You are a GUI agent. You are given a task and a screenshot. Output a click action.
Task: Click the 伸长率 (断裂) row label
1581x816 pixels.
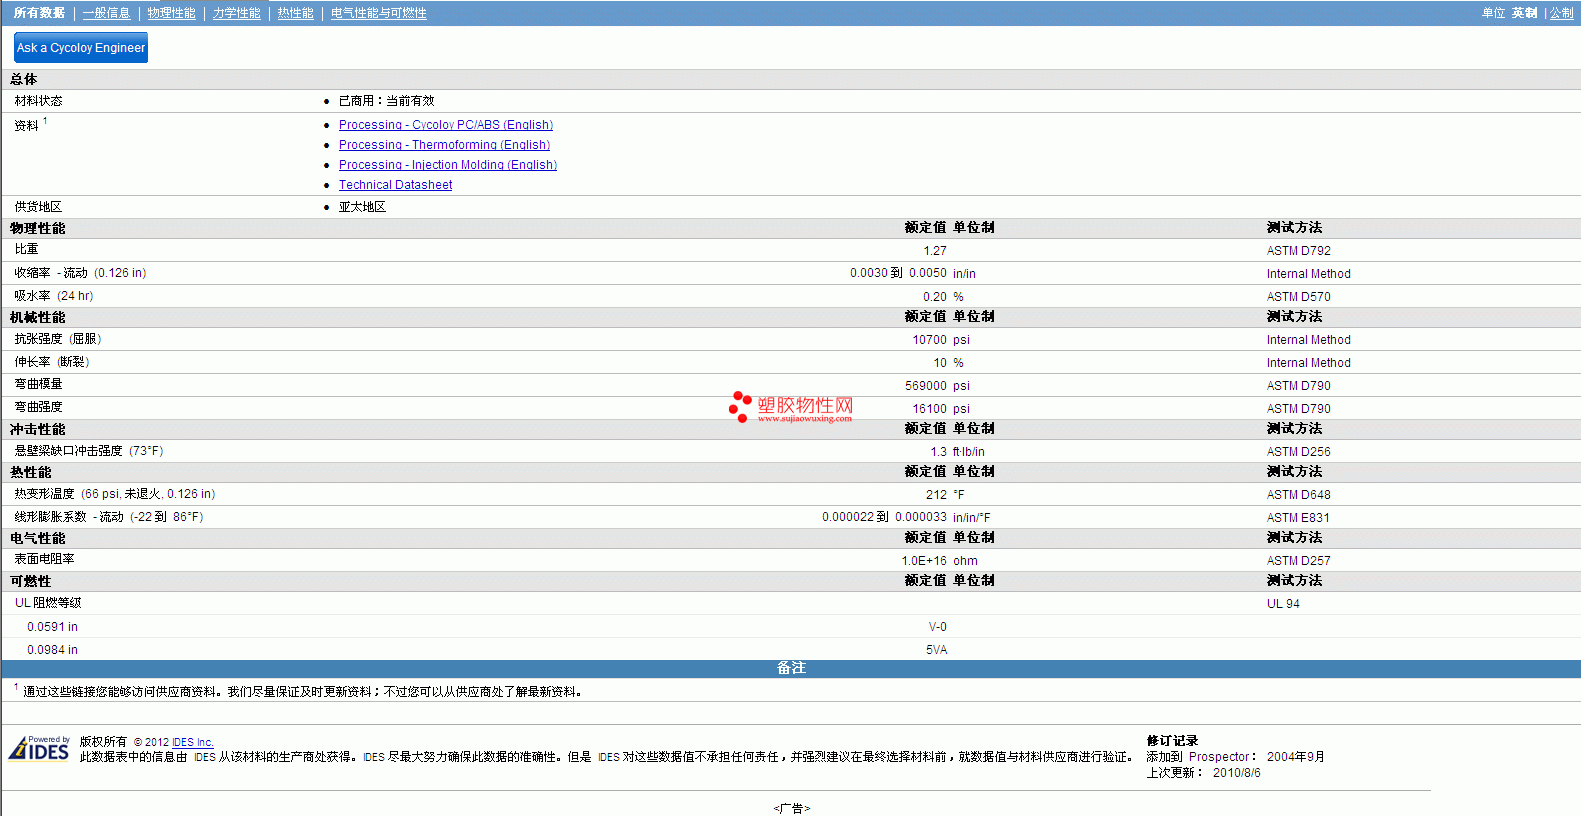(x=52, y=362)
